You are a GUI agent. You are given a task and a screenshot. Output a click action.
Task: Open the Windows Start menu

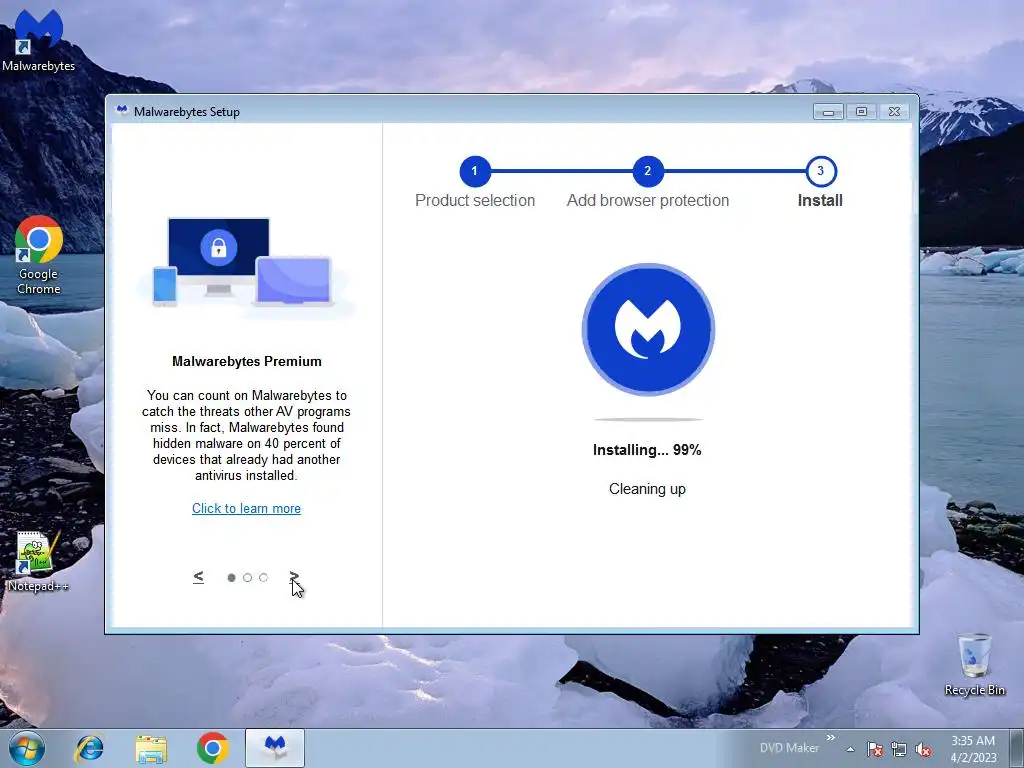click(x=27, y=748)
